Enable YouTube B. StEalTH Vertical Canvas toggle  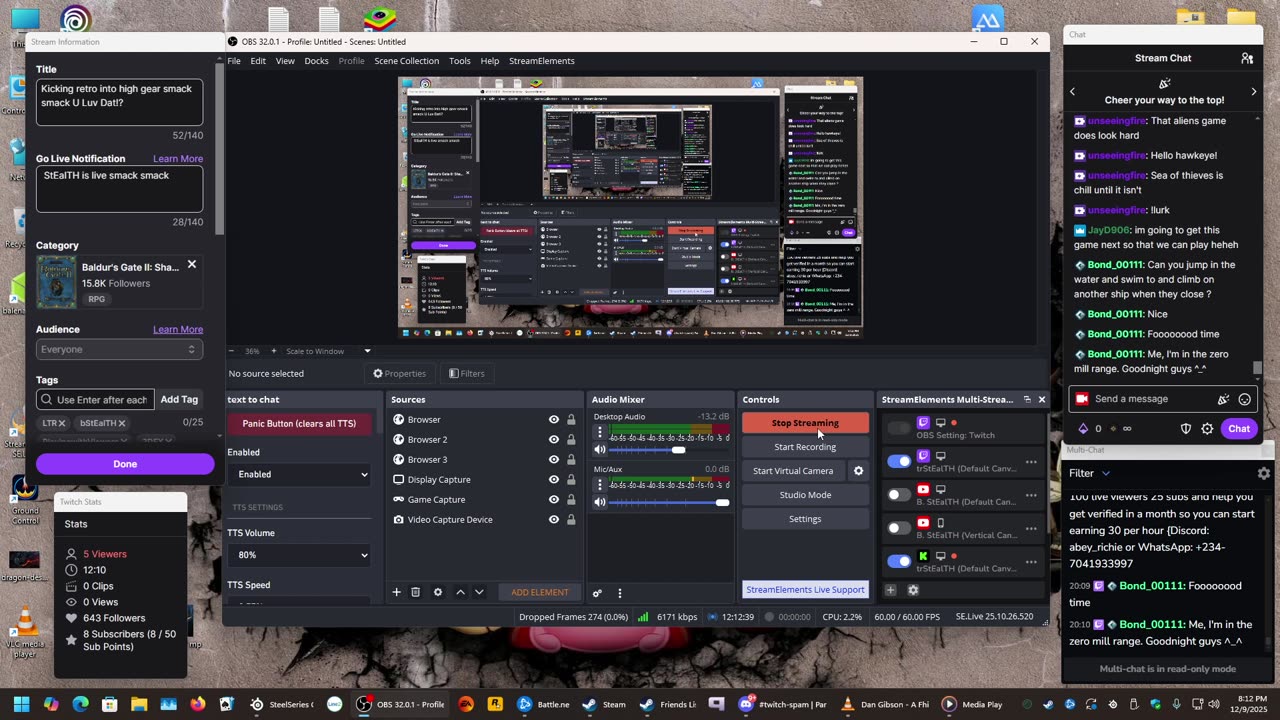[899, 528]
